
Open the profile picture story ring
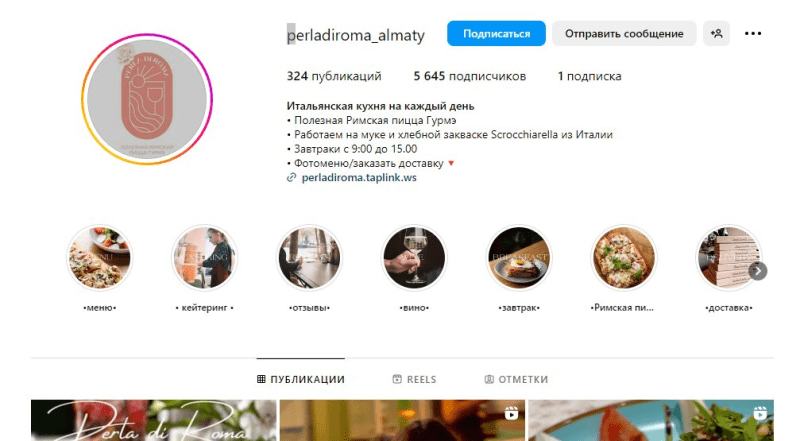tap(147, 99)
